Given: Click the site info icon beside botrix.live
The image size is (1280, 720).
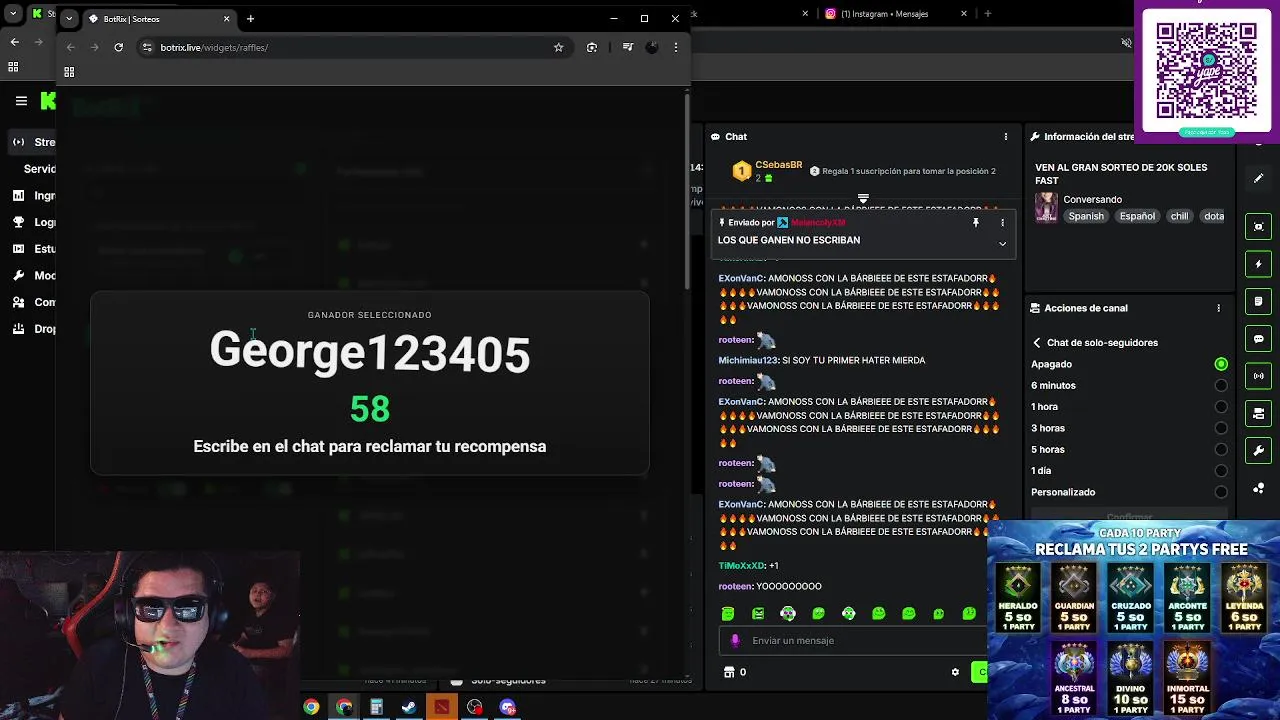Looking at the screenshot, I should click(147, 47).
